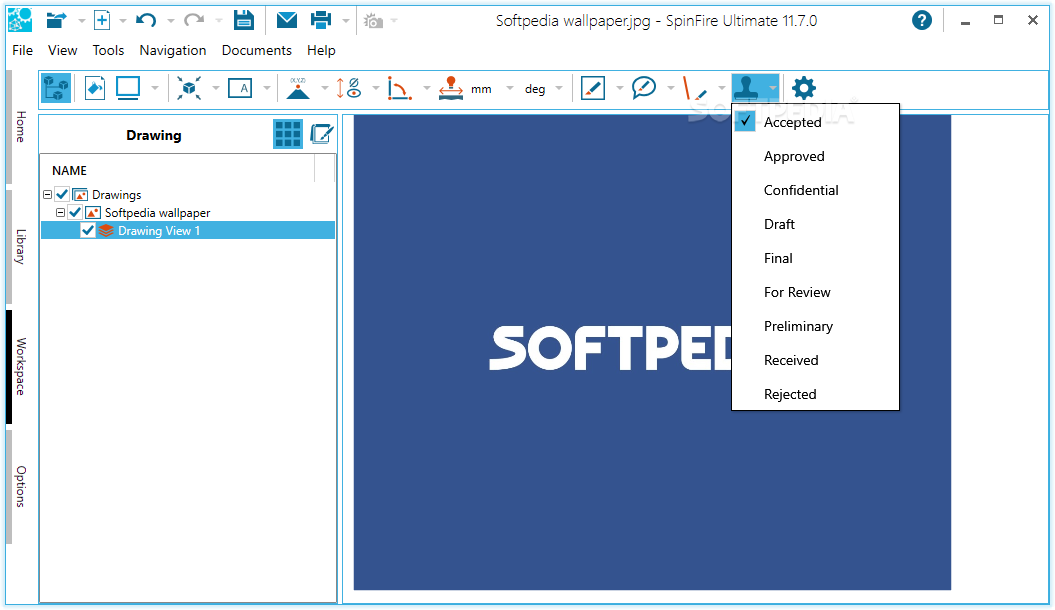
Task: Open the View menu
Action: click(x=63, y=50)
